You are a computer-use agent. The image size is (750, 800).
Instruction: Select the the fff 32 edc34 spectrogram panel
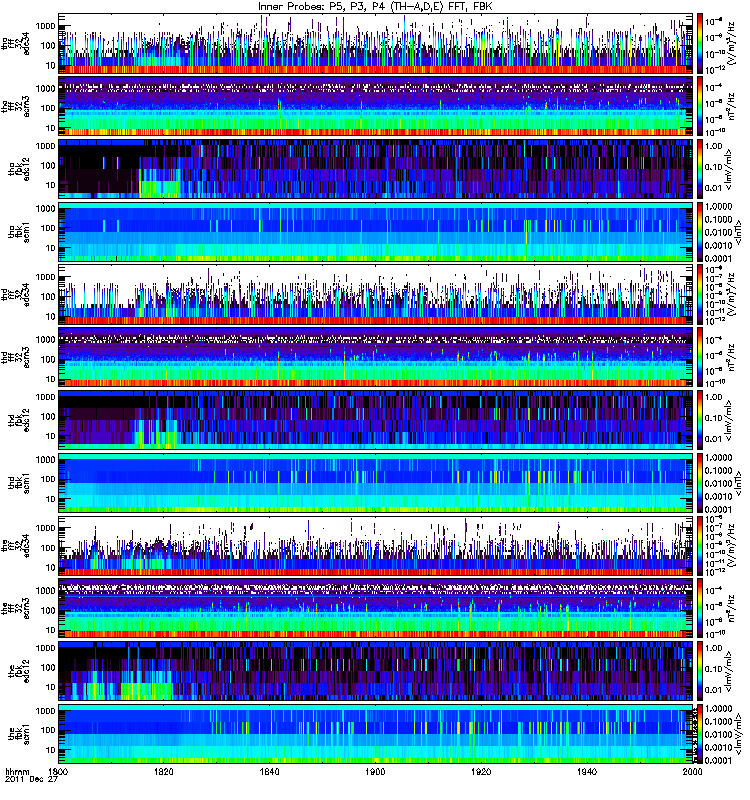point(376,545)
